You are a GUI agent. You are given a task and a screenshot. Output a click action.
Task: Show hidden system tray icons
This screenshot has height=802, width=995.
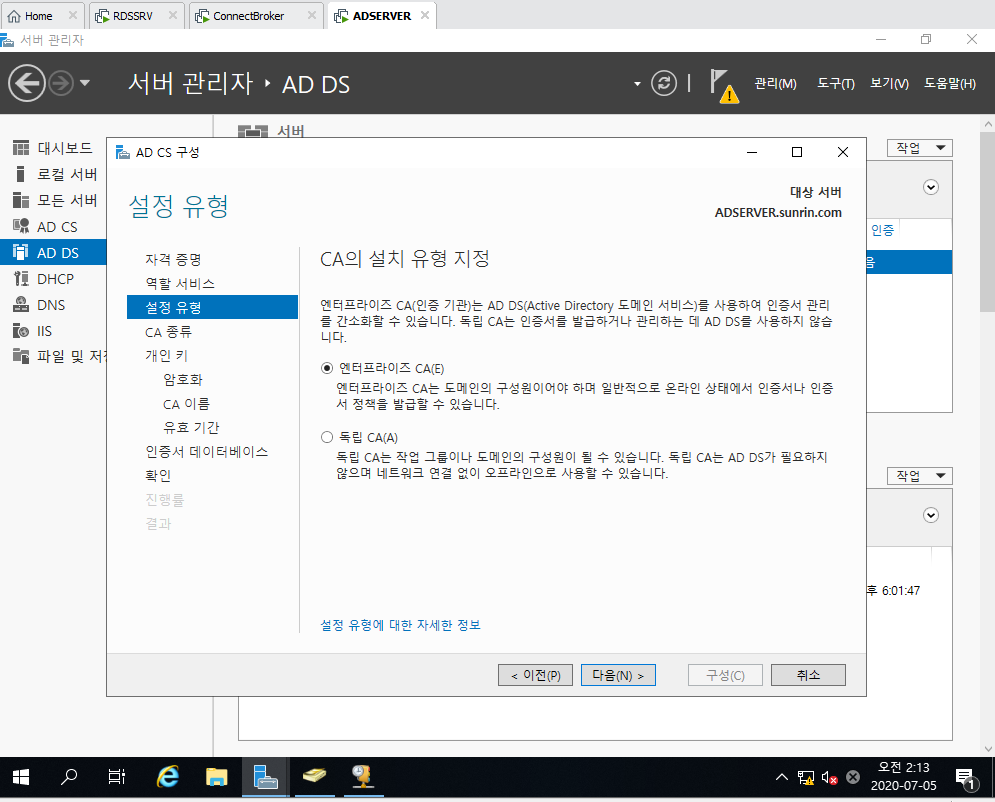tap(782, 777)
